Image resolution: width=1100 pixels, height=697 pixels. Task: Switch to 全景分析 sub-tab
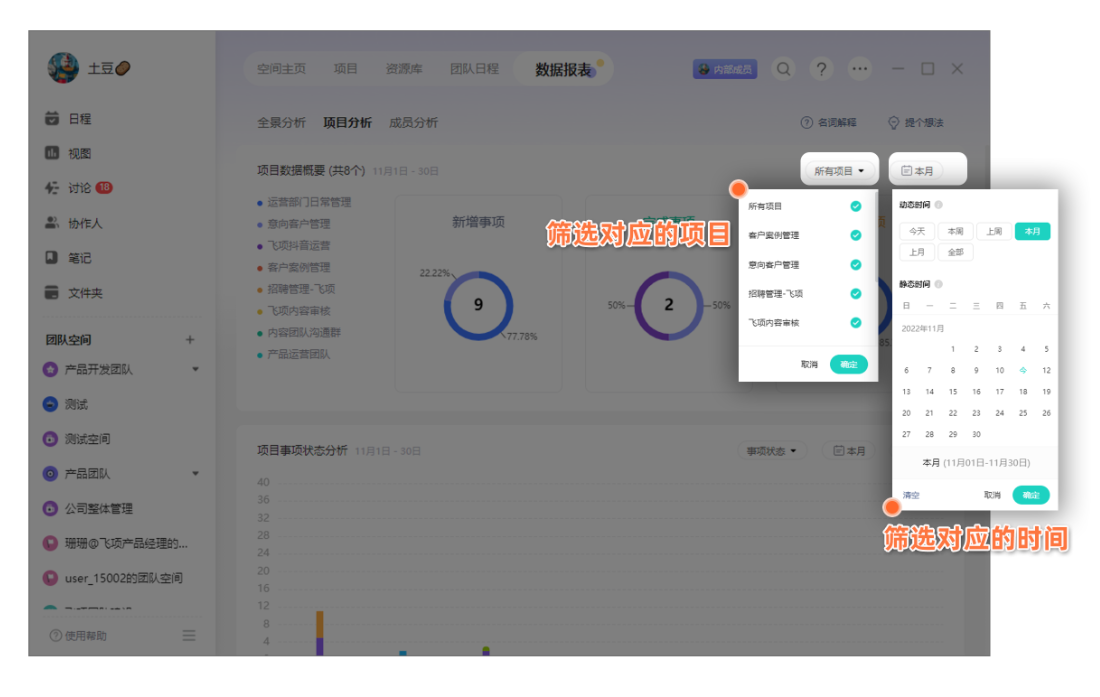tap(281, 123)
